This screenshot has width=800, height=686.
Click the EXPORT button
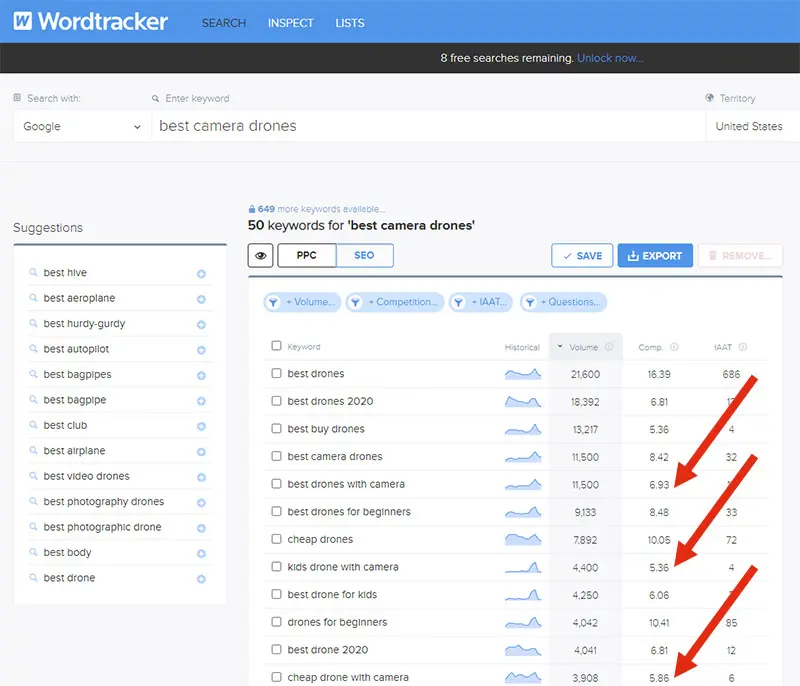(x=655, y=256)
